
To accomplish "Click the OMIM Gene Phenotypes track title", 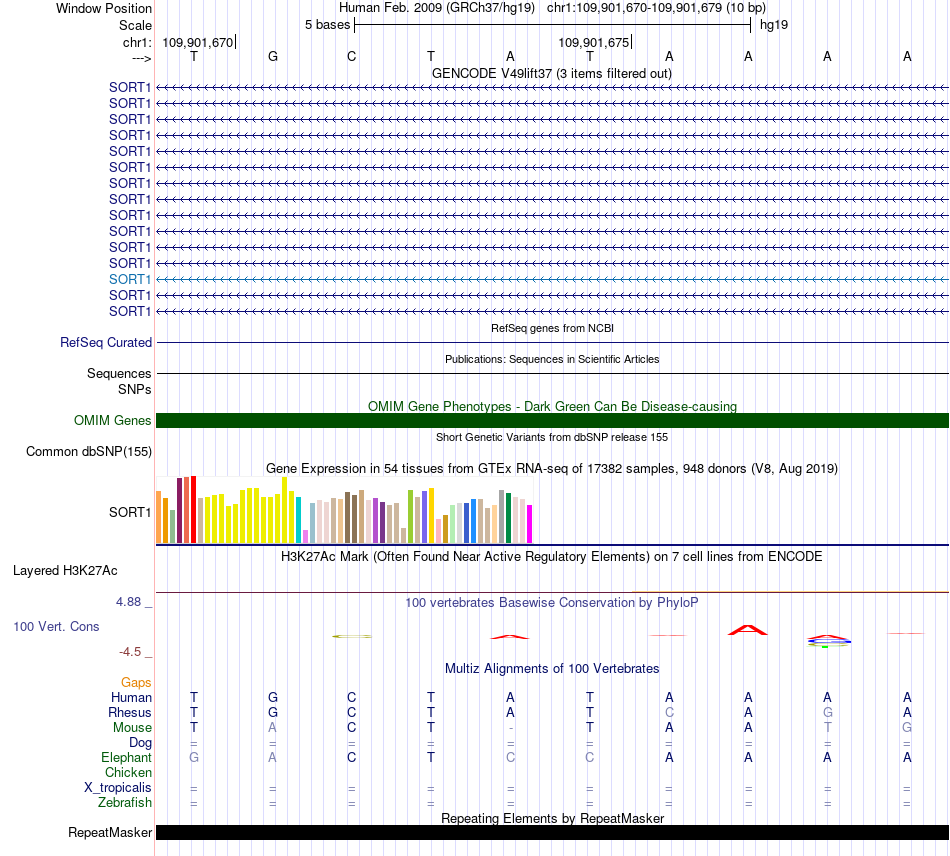I will coord(552,406).
